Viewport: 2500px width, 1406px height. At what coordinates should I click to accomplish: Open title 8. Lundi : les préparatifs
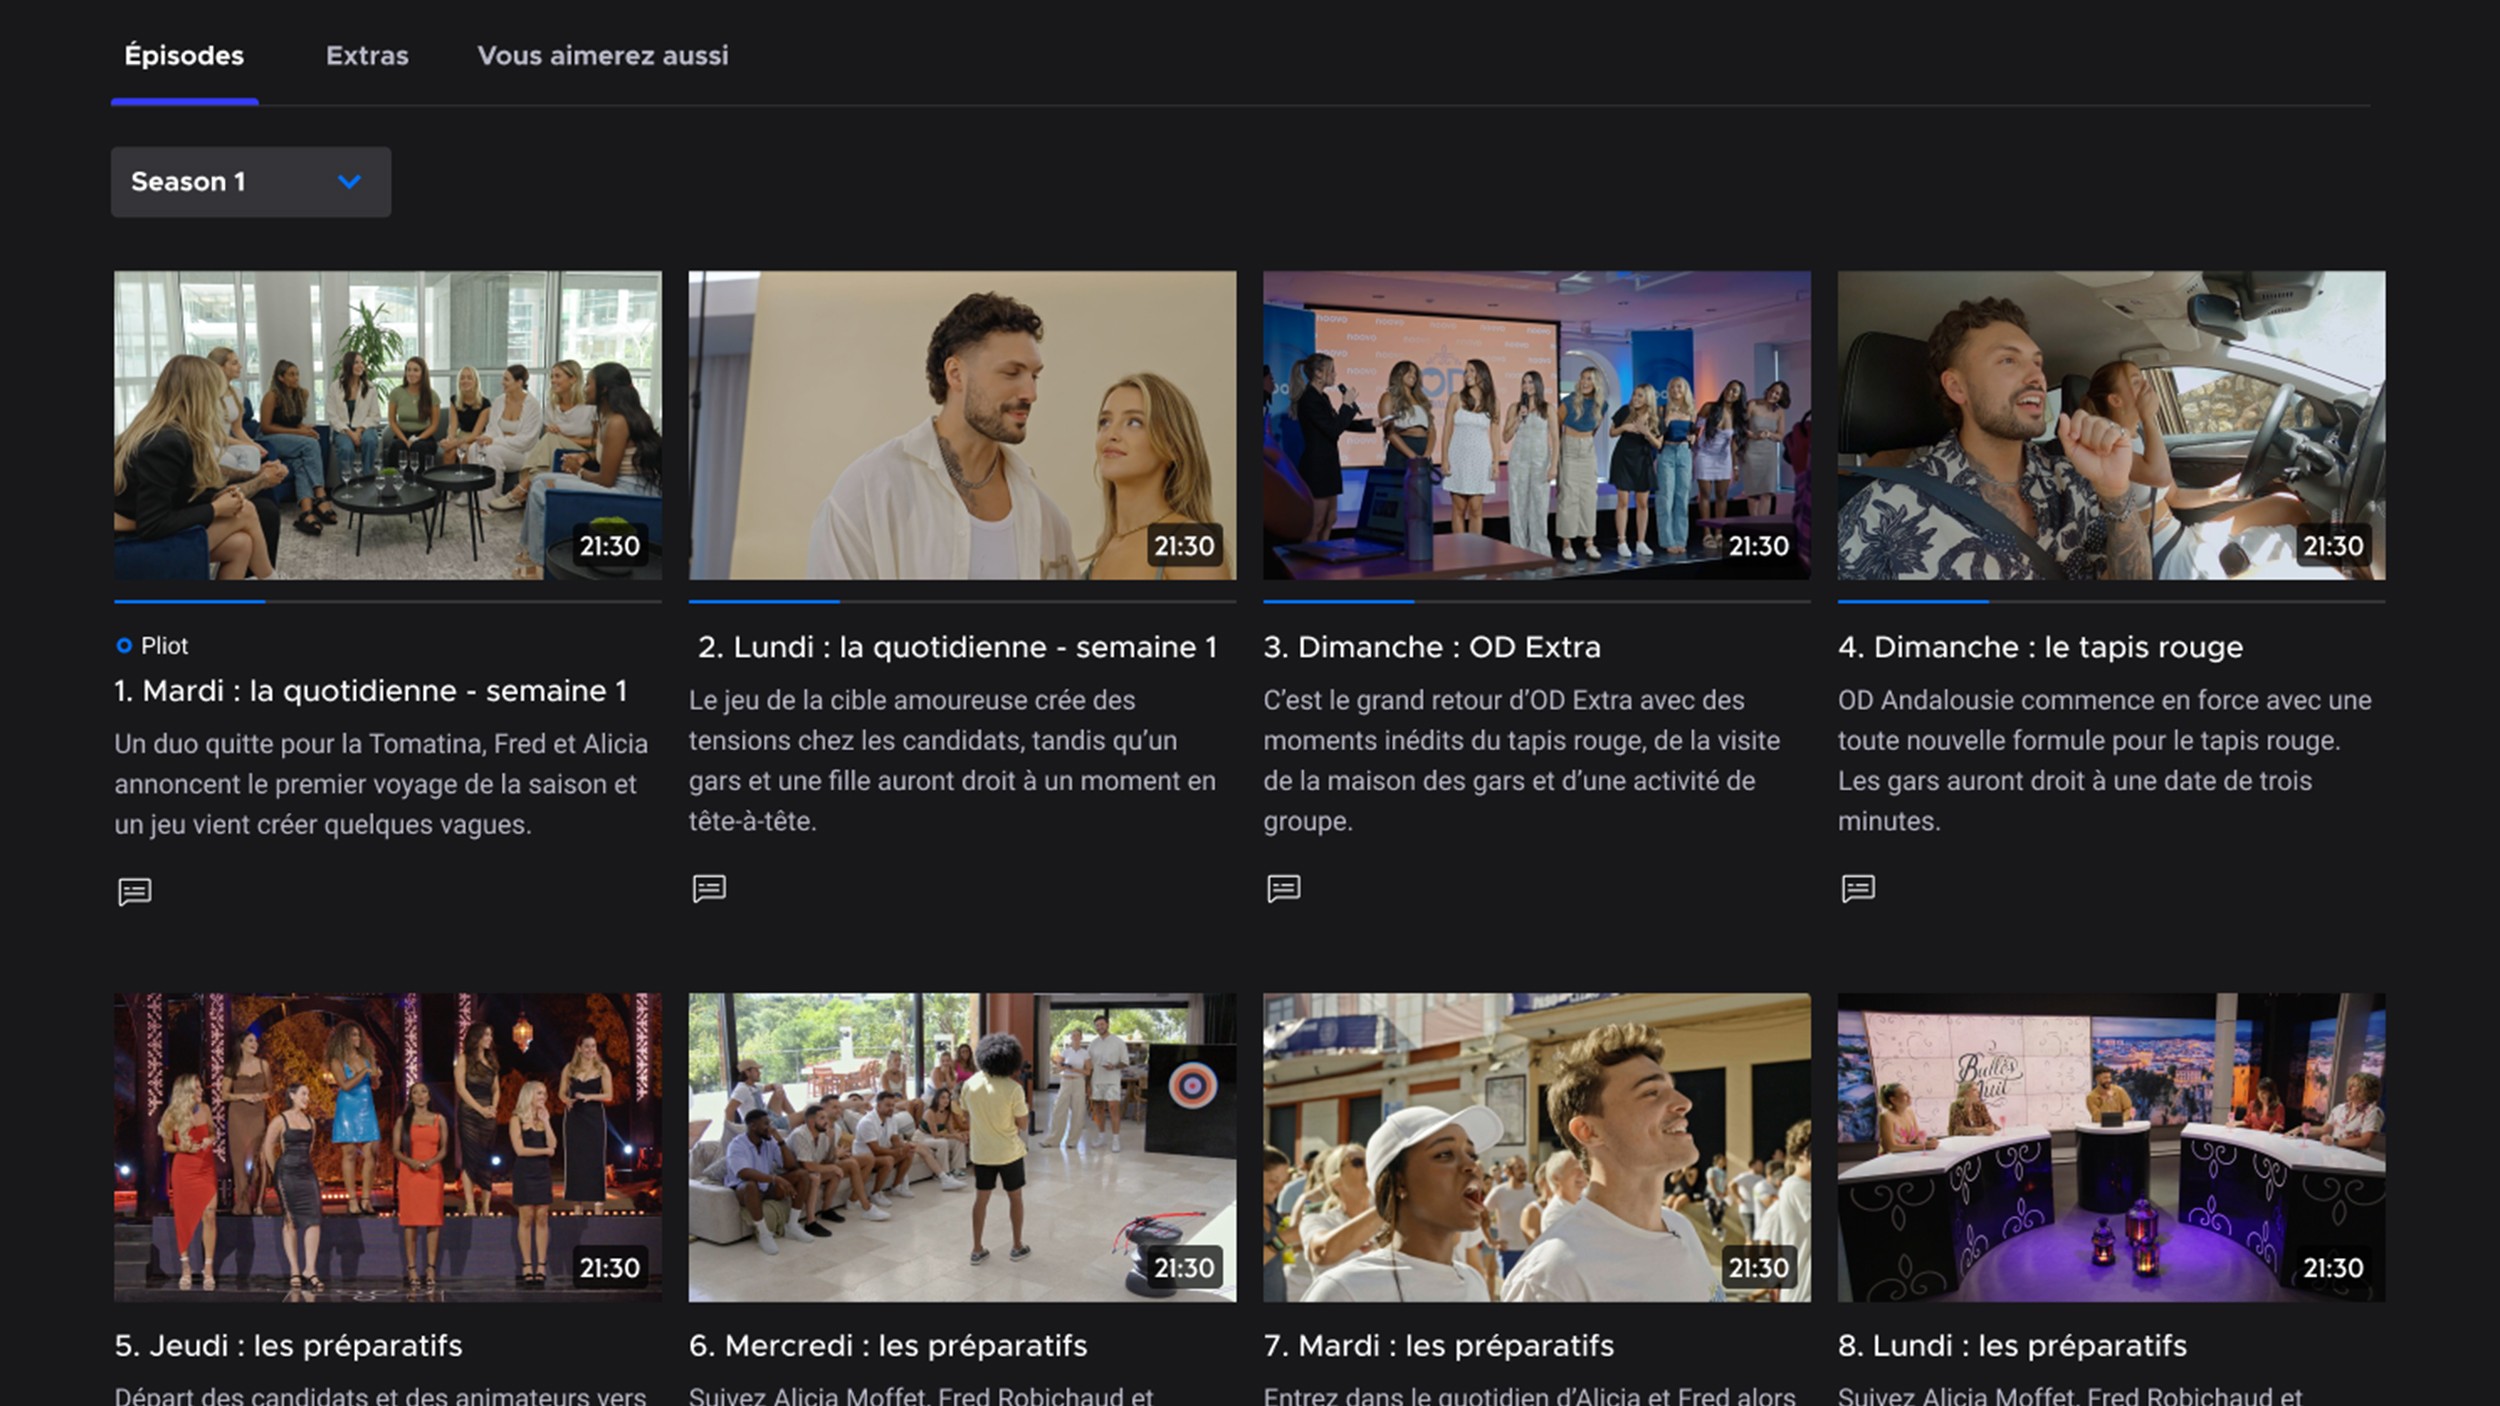click(x=2011, y=1346)
